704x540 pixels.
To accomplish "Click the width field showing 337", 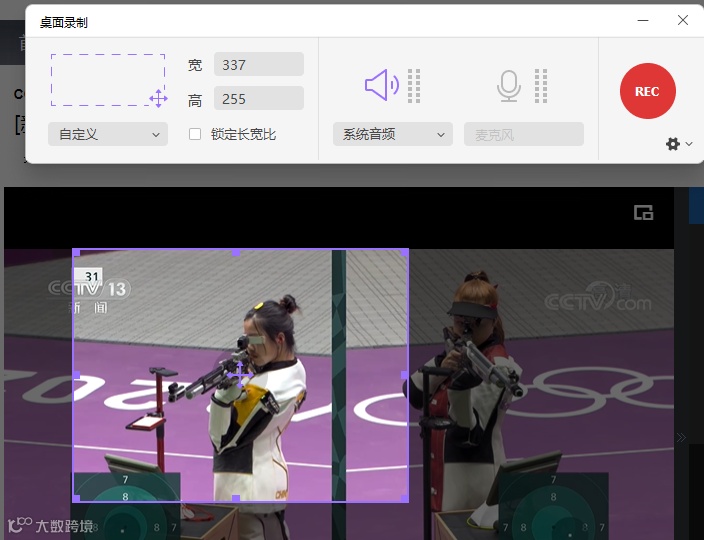I will point(259,64).
